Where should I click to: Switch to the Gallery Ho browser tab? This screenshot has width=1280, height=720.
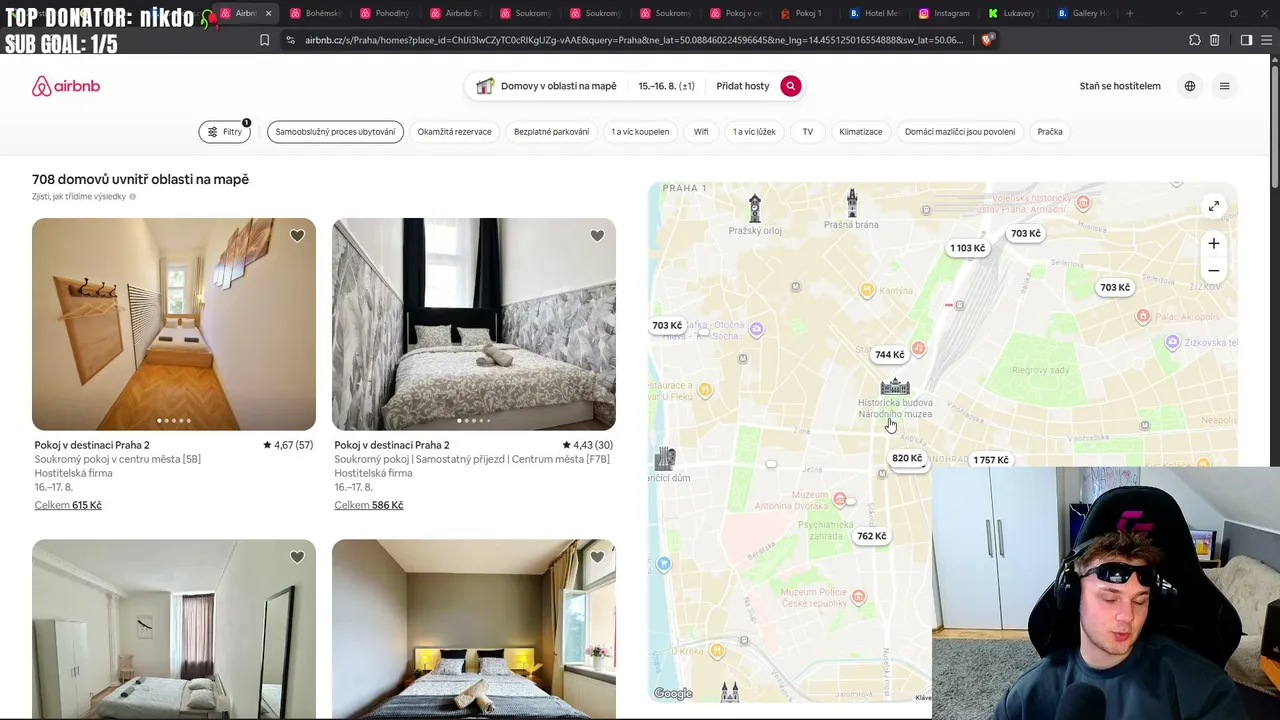[1084, 13]
